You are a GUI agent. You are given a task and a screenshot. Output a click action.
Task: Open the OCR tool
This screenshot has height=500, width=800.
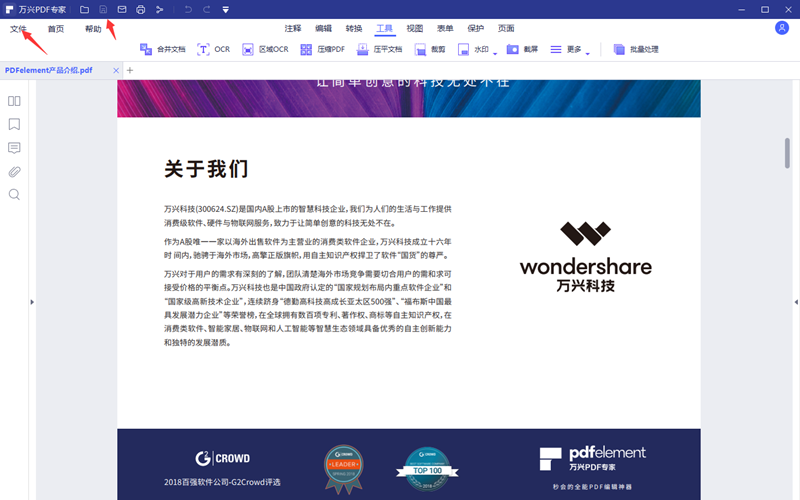coord(213,49)
